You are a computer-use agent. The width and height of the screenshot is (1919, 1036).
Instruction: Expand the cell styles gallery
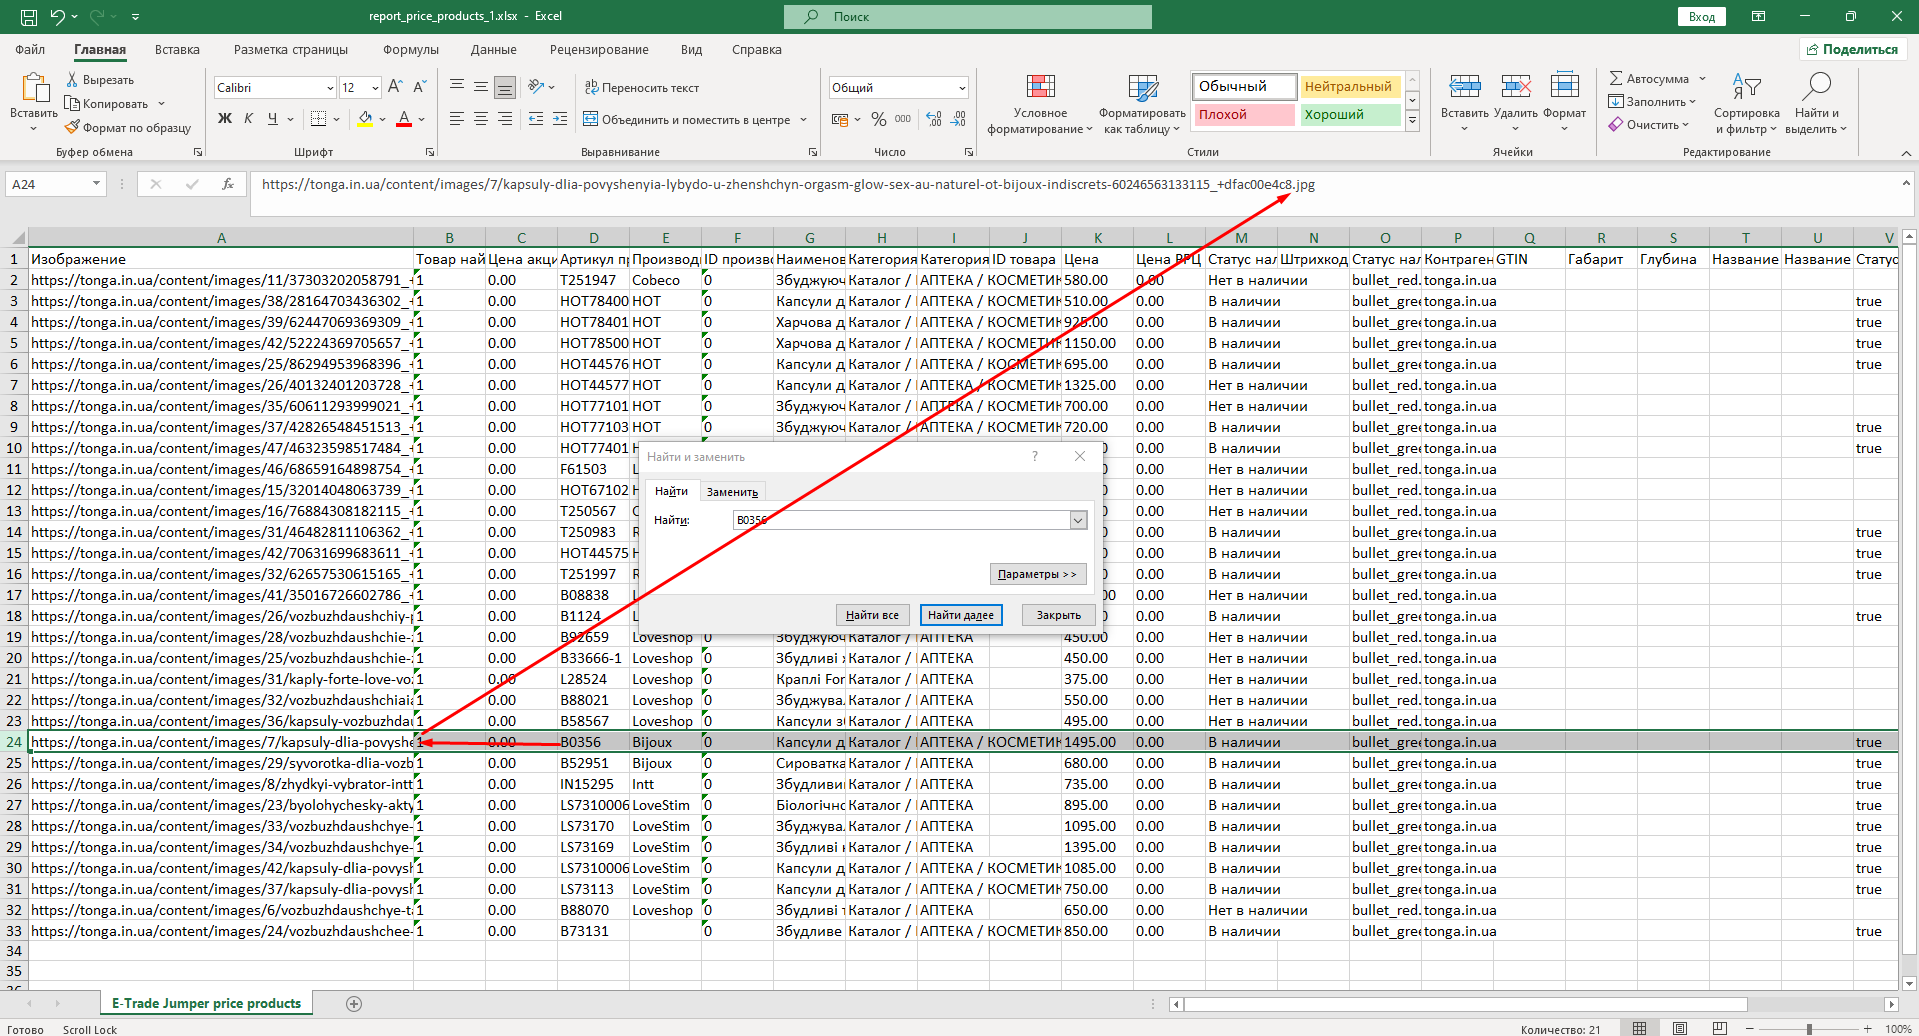[x=1412, y=121]
